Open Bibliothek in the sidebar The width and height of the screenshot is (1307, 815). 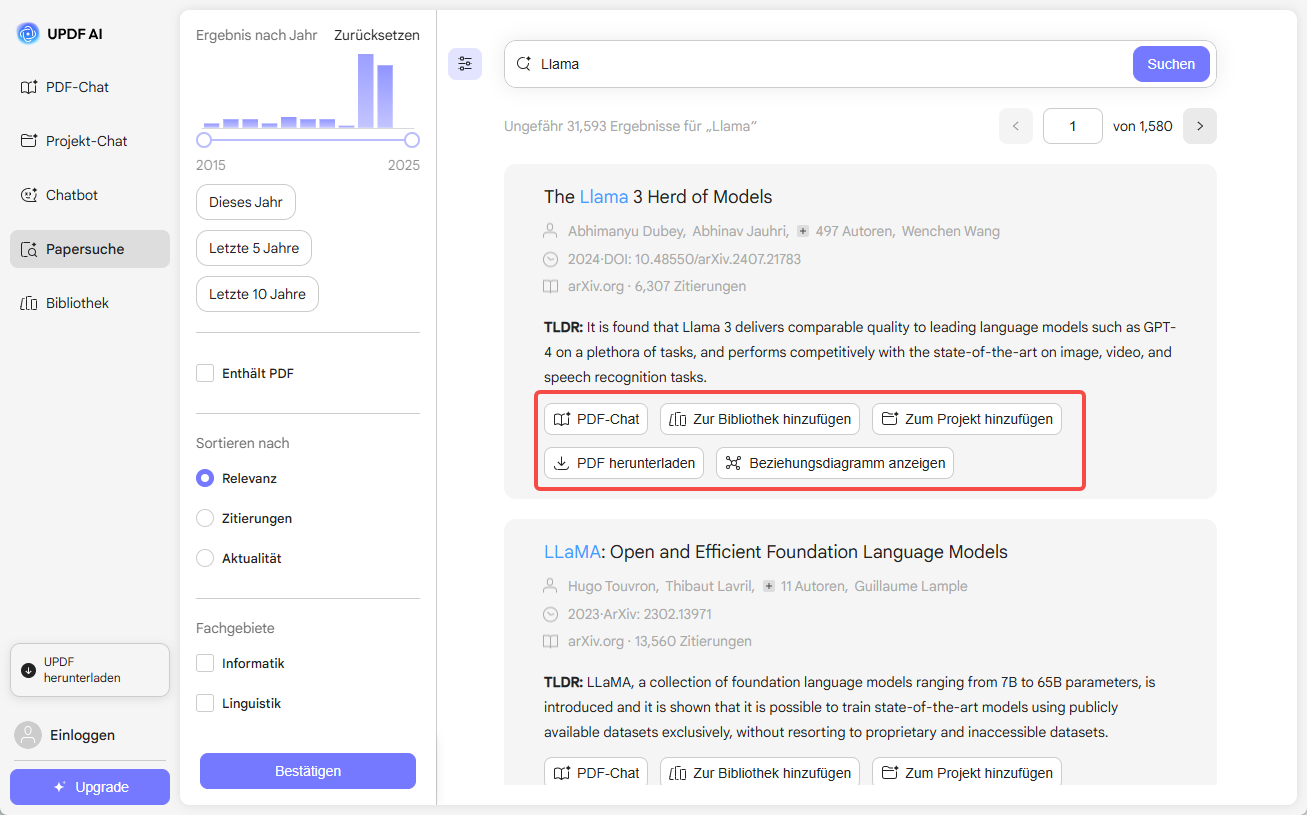coord(90,303)
